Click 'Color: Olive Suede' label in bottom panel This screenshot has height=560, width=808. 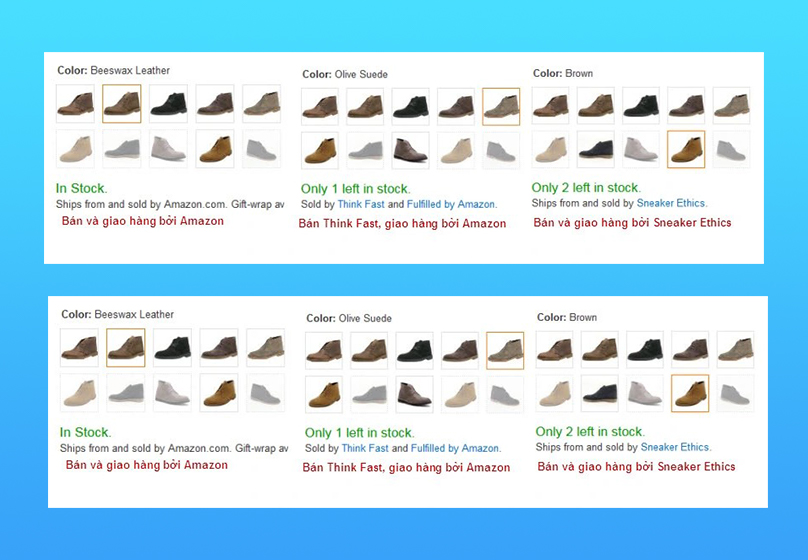(x=349, y=319)
